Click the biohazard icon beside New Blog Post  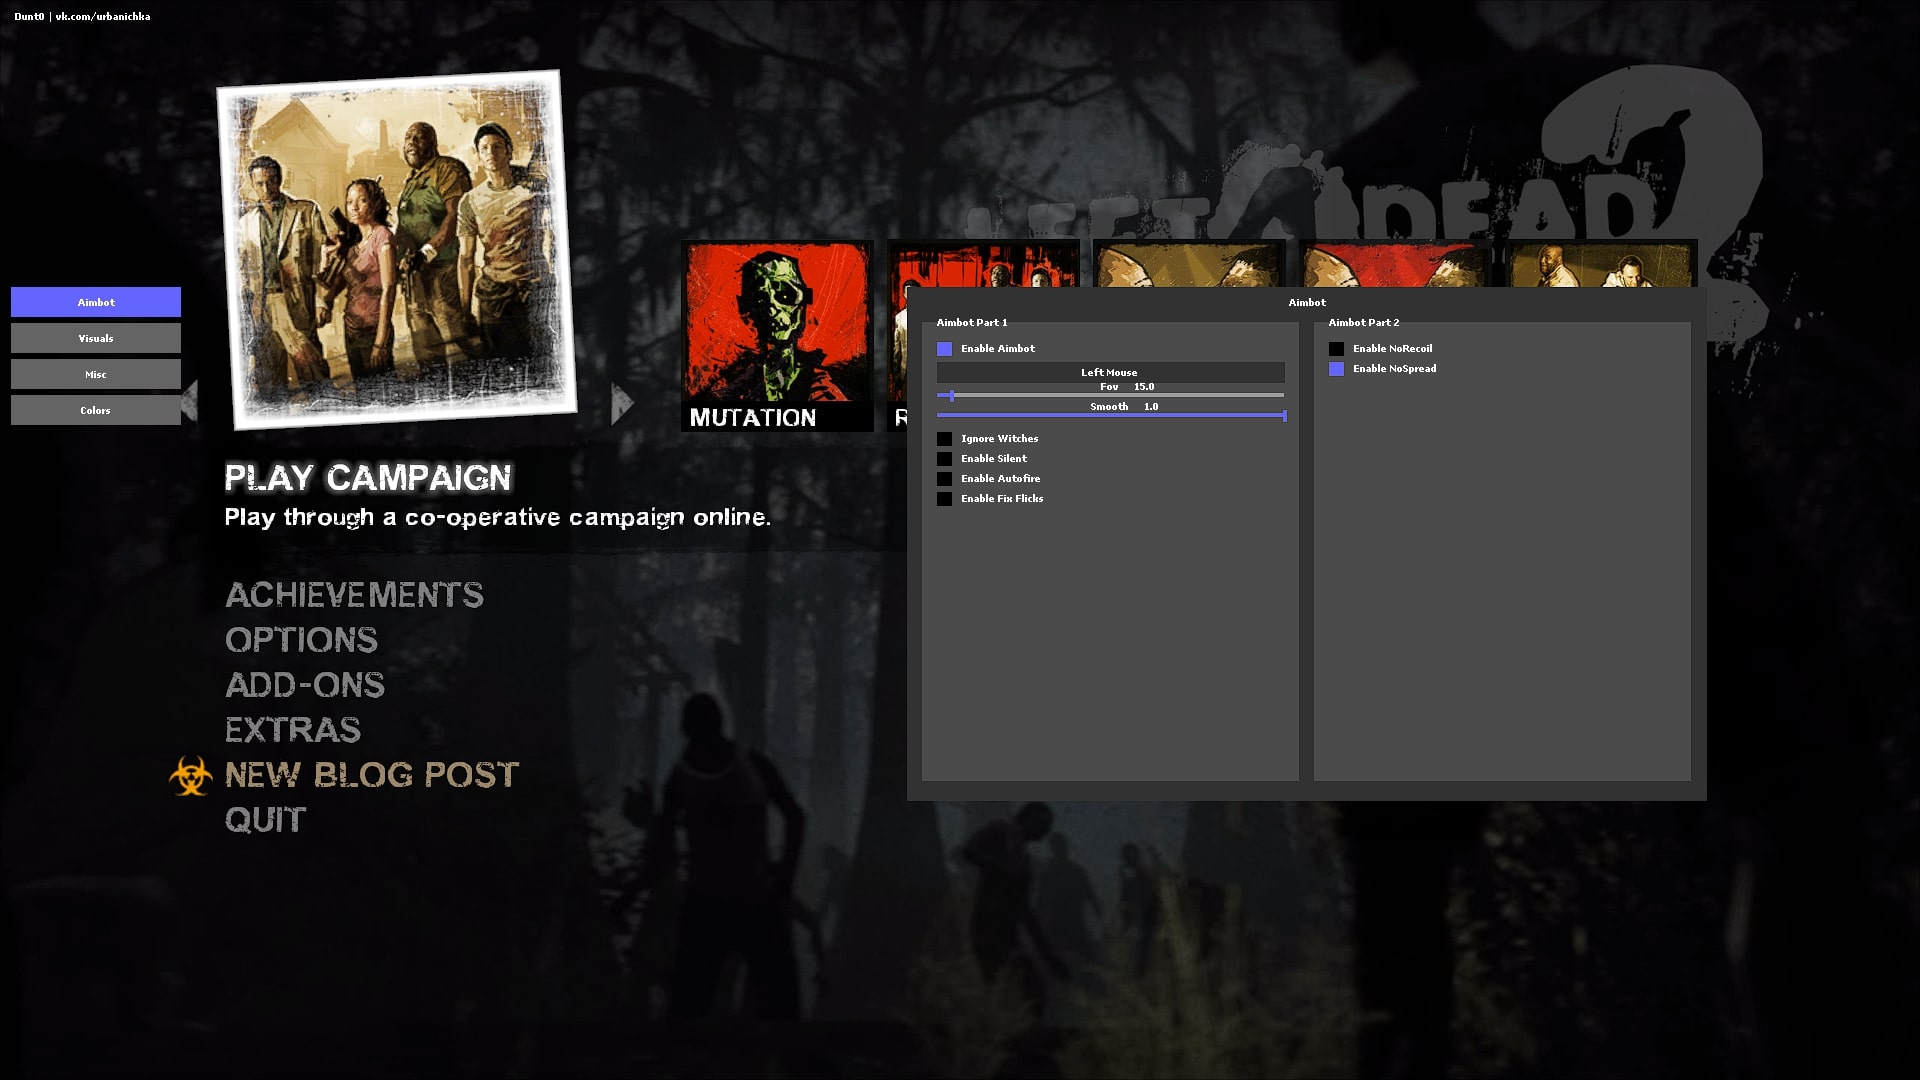pyautogui.click(x=190, y=776)
